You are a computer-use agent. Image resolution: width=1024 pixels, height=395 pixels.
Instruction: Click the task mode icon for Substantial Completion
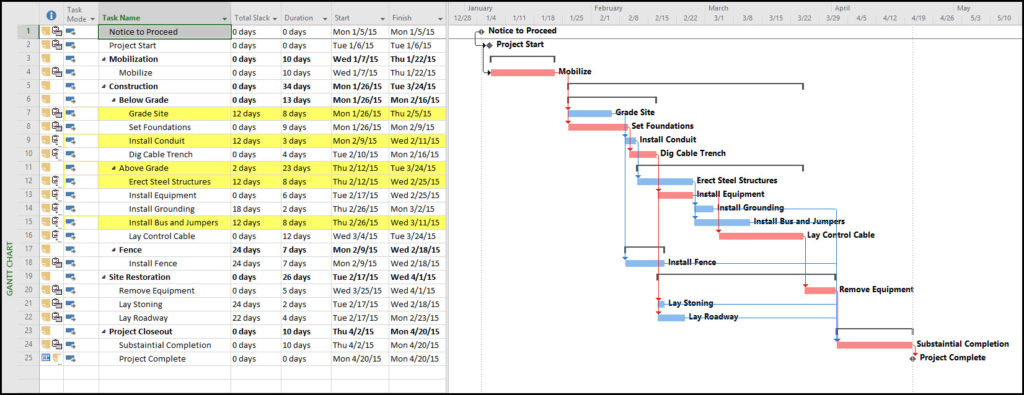click(x=71, y=345)
